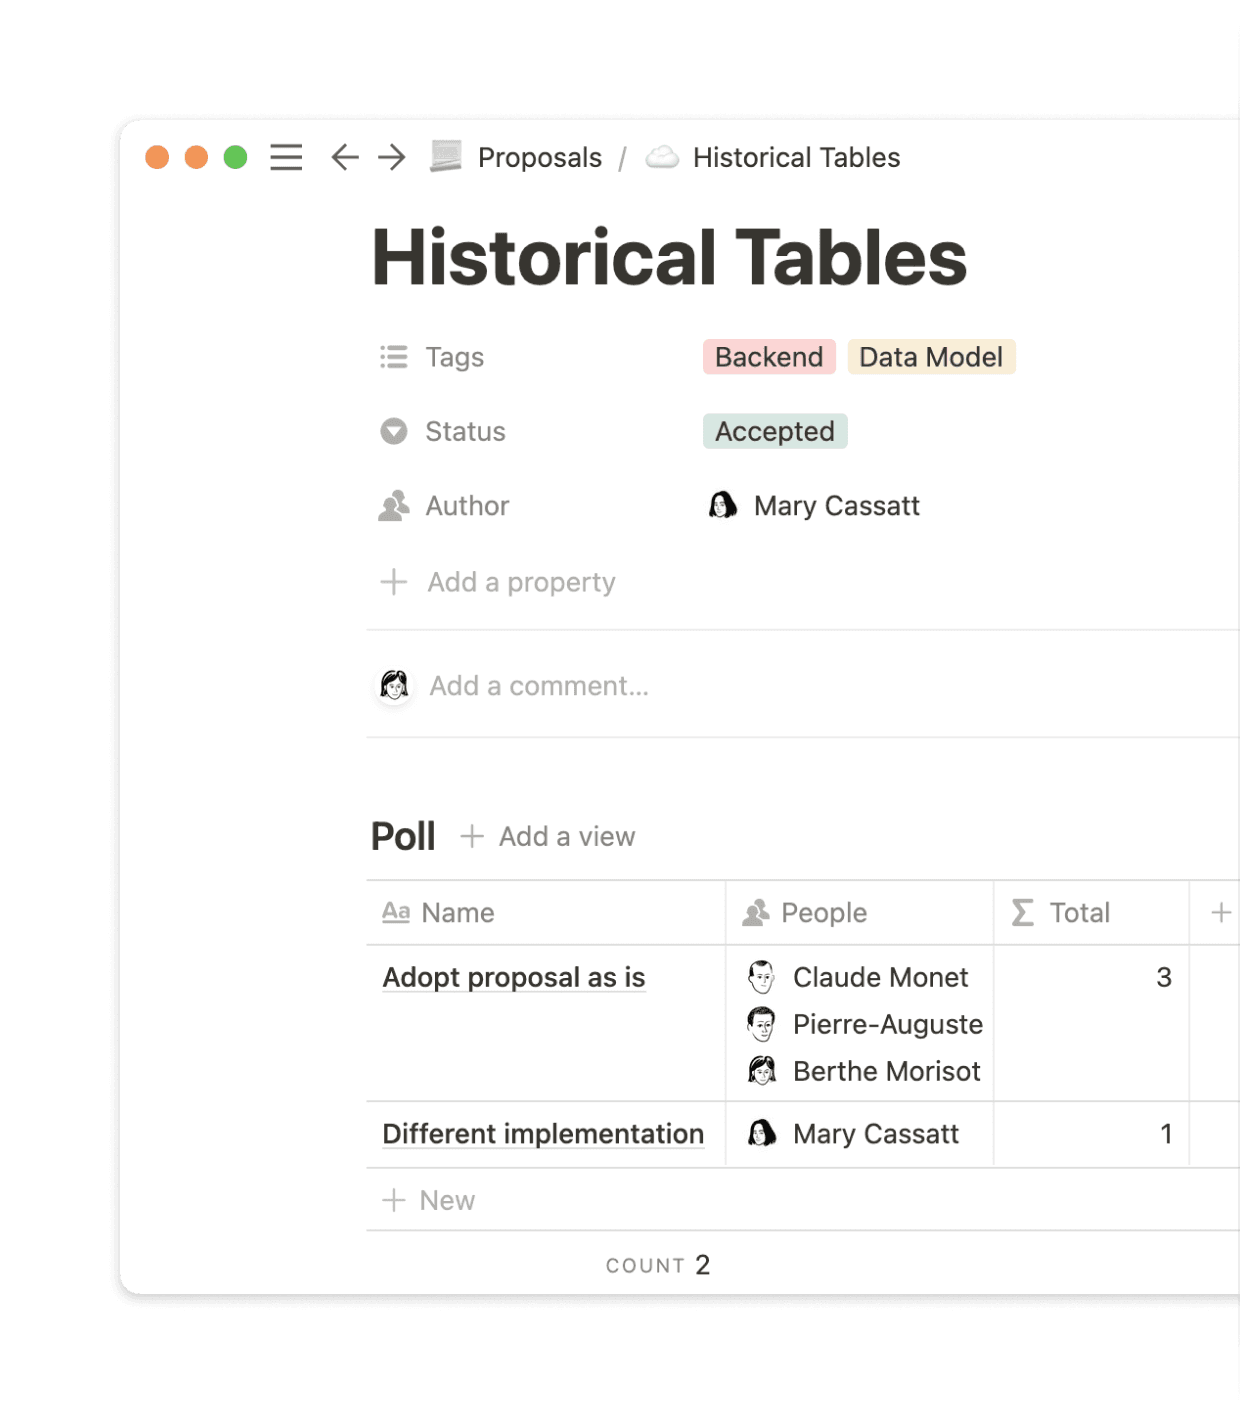Select the Backend tag

(769, 357)
